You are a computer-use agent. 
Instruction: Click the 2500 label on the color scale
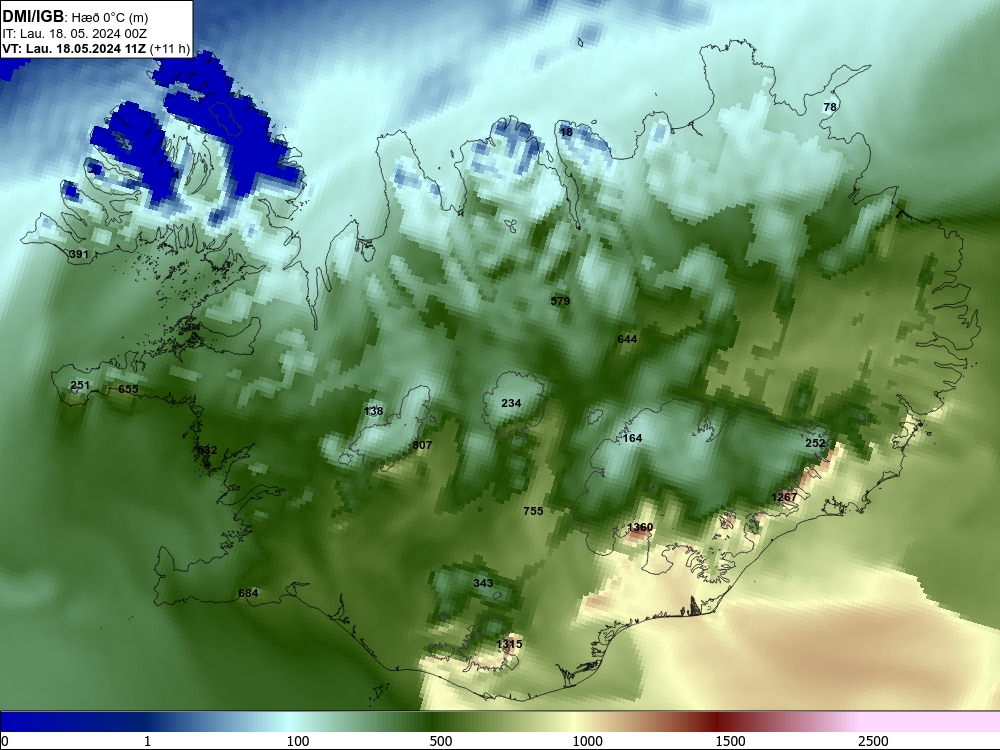(873, 741)
